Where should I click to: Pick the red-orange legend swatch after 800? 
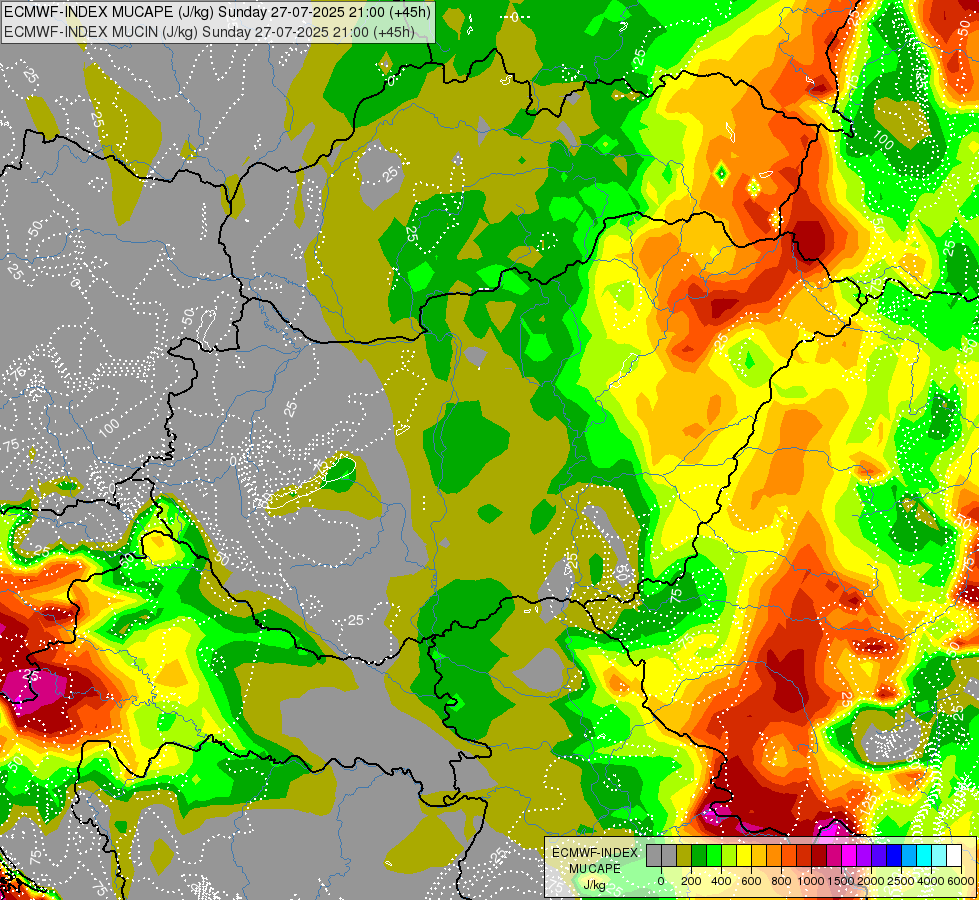coord(789,855)
